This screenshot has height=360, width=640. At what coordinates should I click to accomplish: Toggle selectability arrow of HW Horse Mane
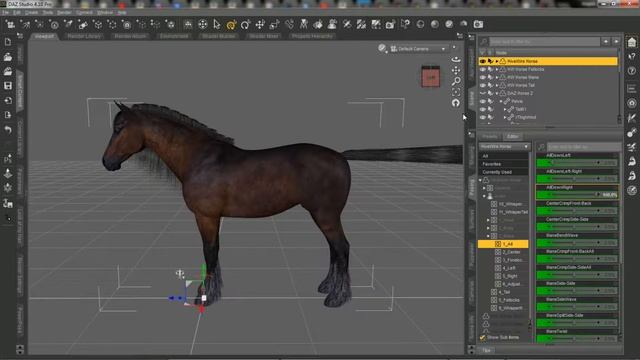pos(490,77)
